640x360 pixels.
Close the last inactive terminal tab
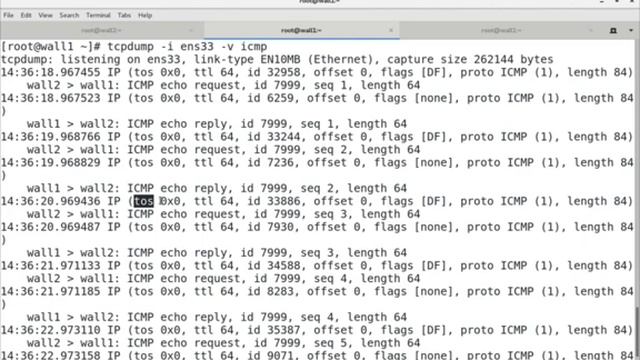[x=590, y=30]
